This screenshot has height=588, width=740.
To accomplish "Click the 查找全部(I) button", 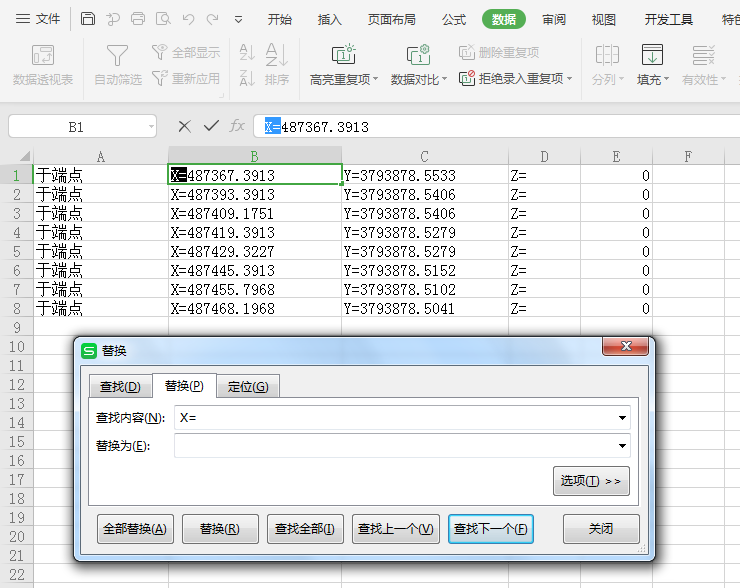I will pyautogui.click(x=305, y=529).
